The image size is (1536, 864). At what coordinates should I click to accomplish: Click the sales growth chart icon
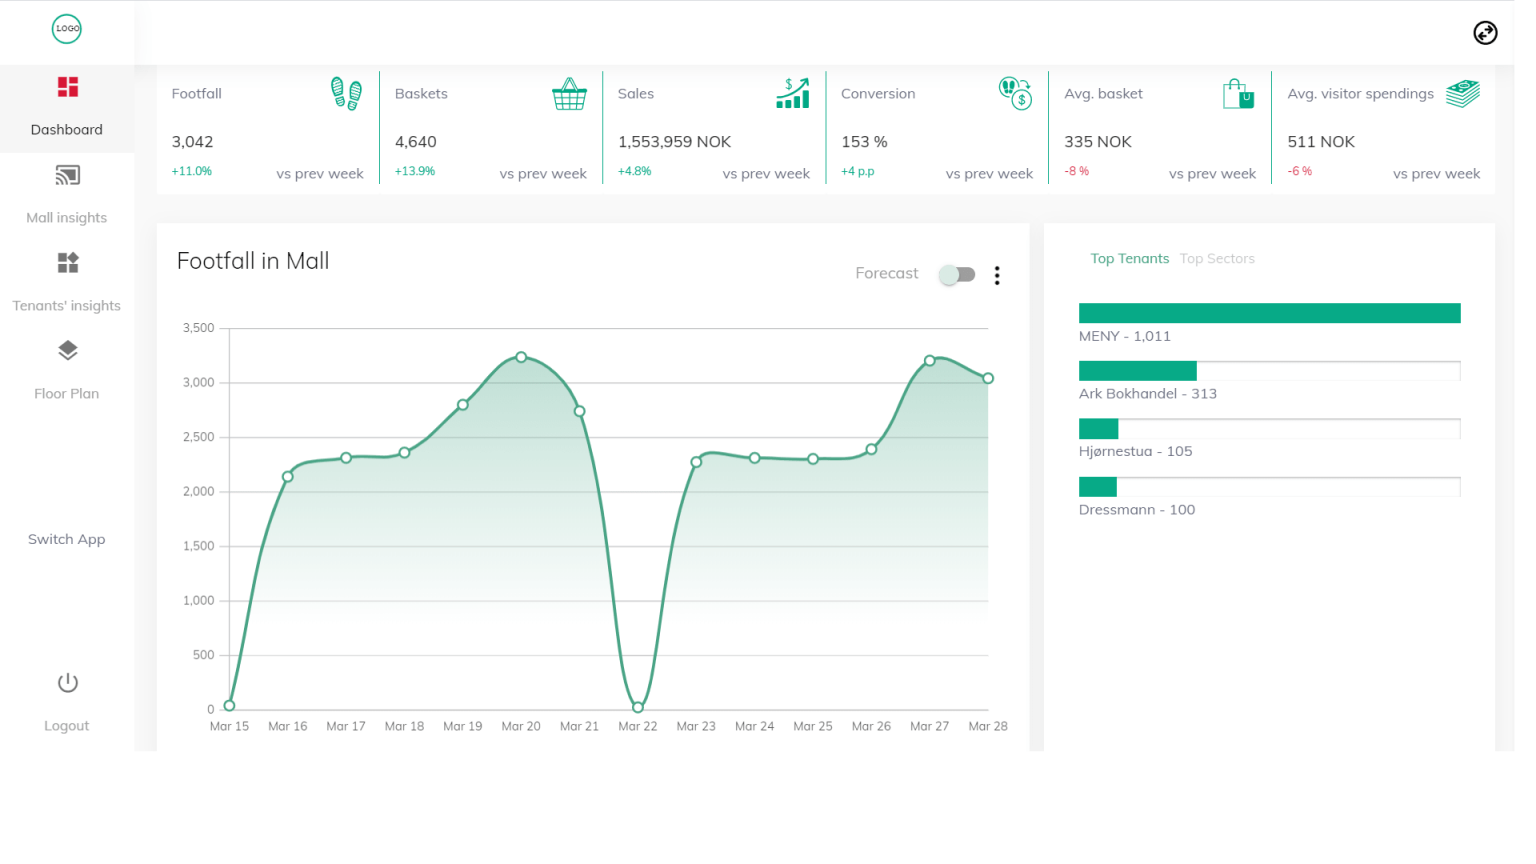793,93
